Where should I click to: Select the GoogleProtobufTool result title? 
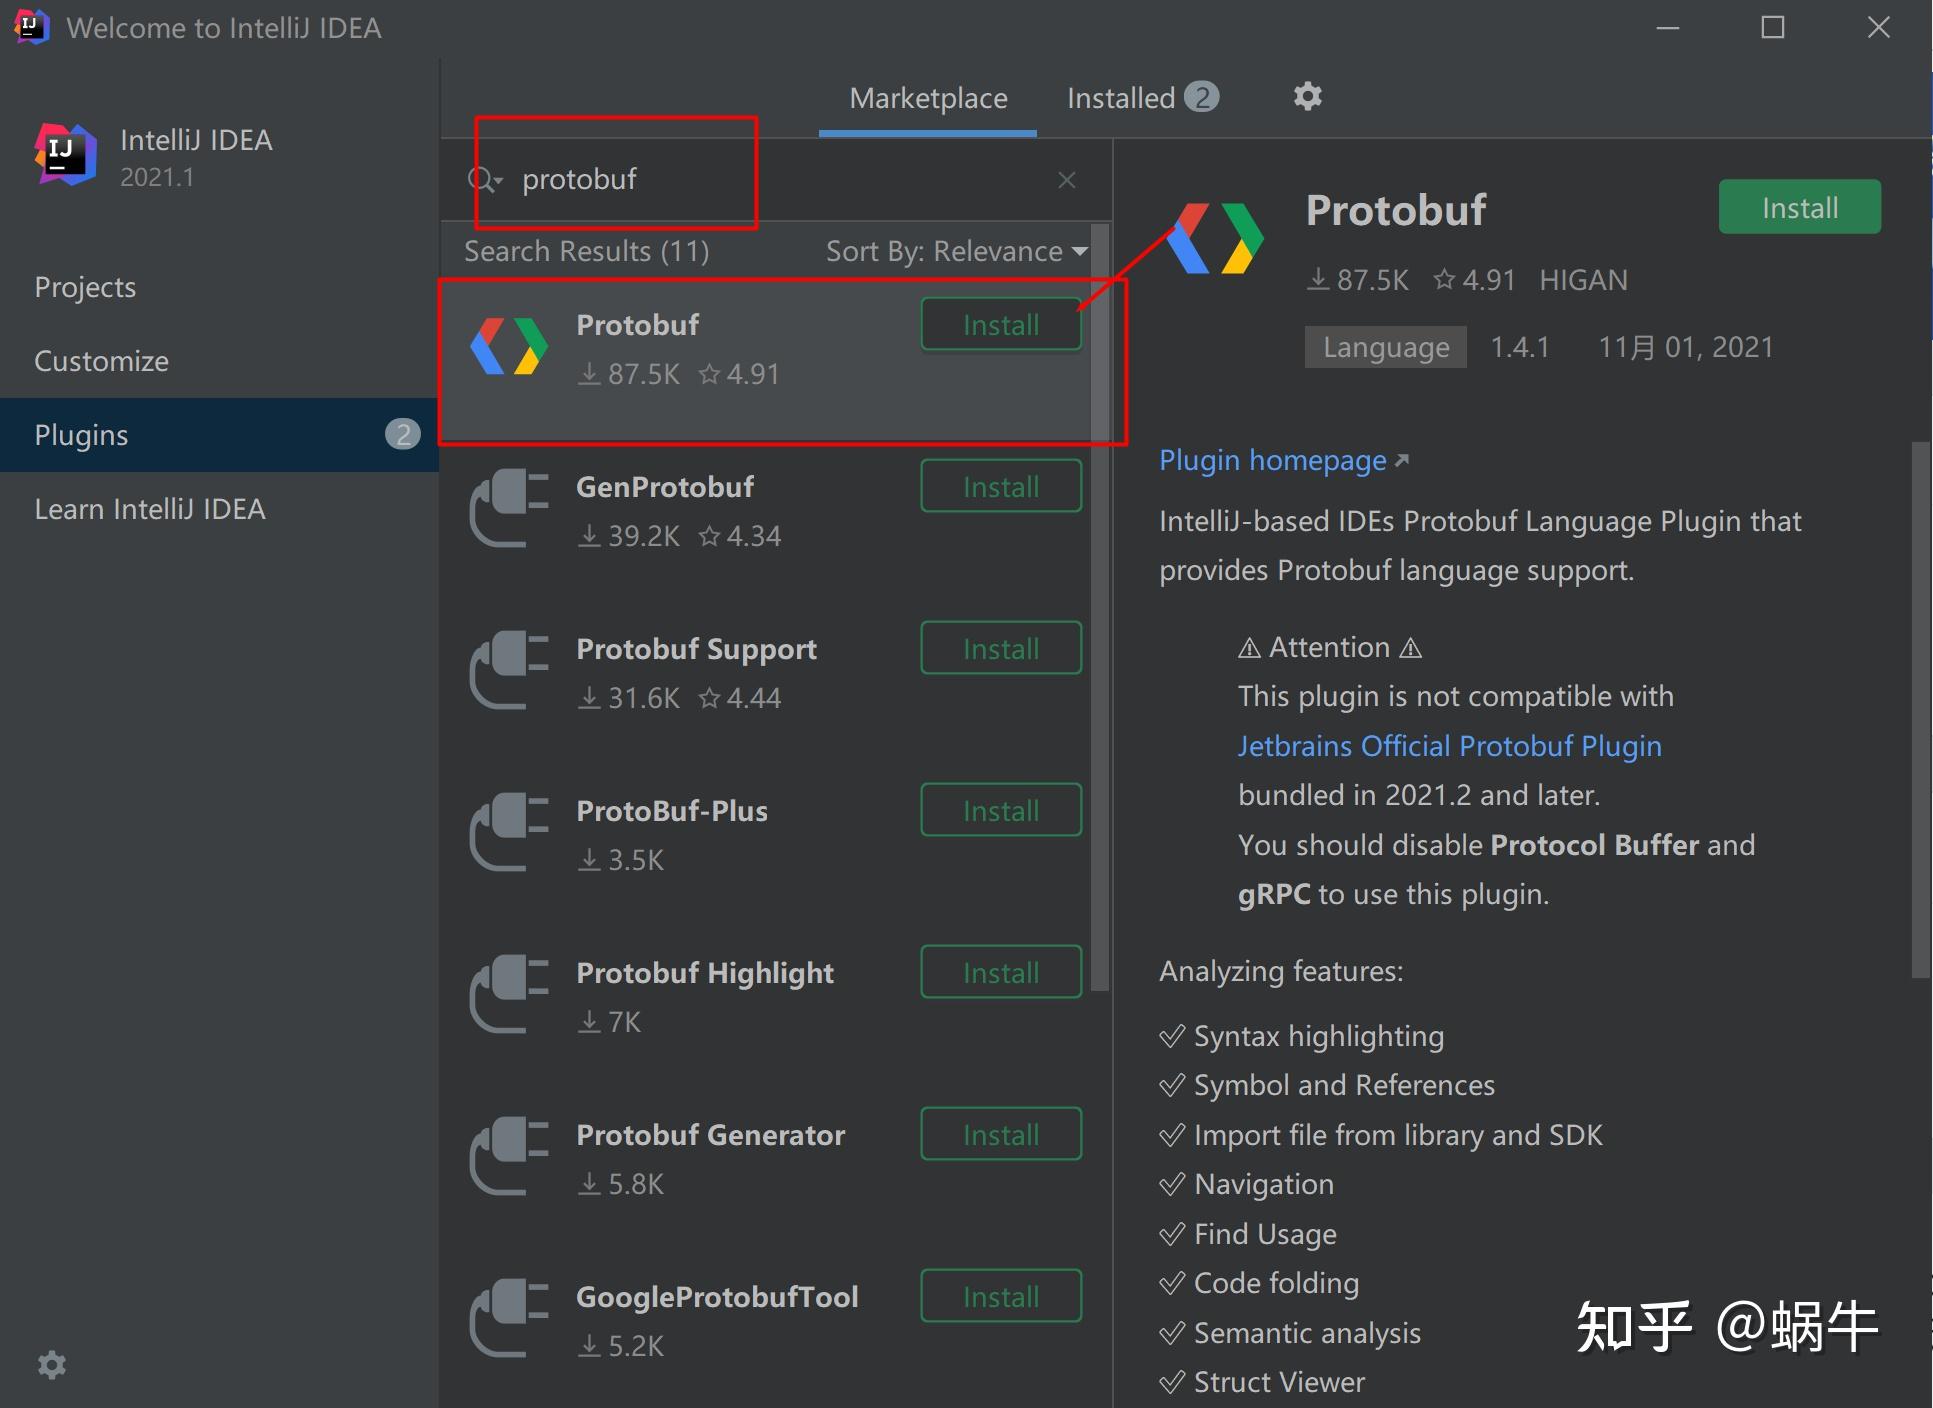(x=717, y=1297)
